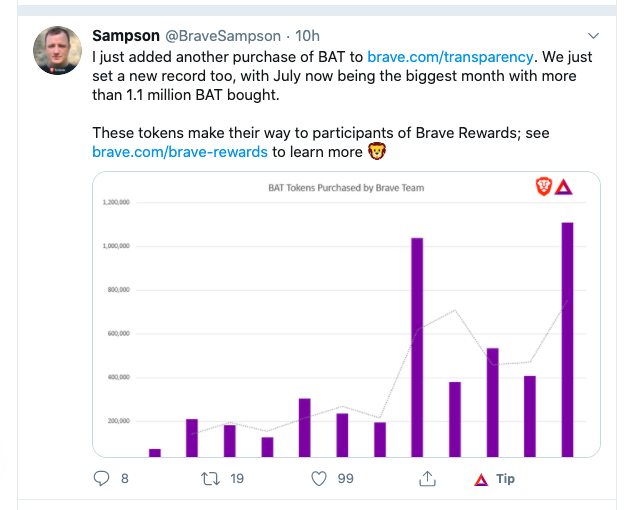Click the Tip button label
This screenshot has height=510, width=630.
pos(505,479)
